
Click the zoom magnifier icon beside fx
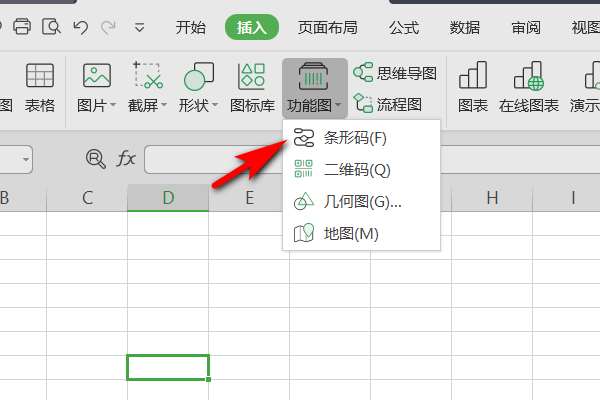(96, 159)
